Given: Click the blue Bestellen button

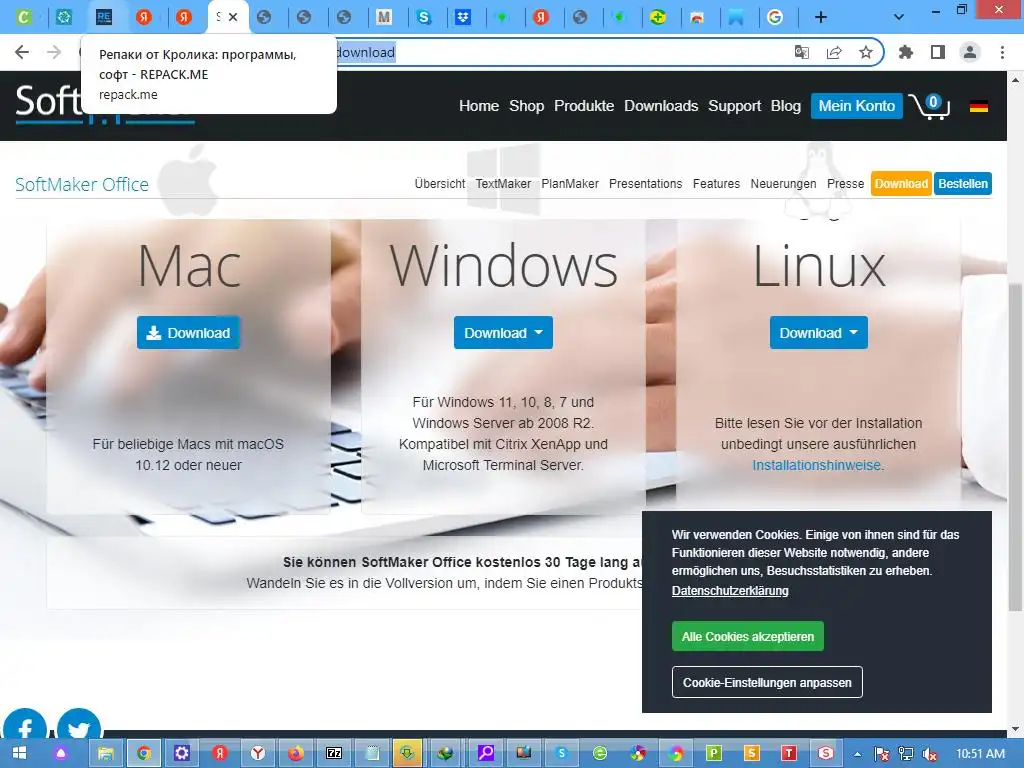Looking at the screenshot, I should [963, 184].
